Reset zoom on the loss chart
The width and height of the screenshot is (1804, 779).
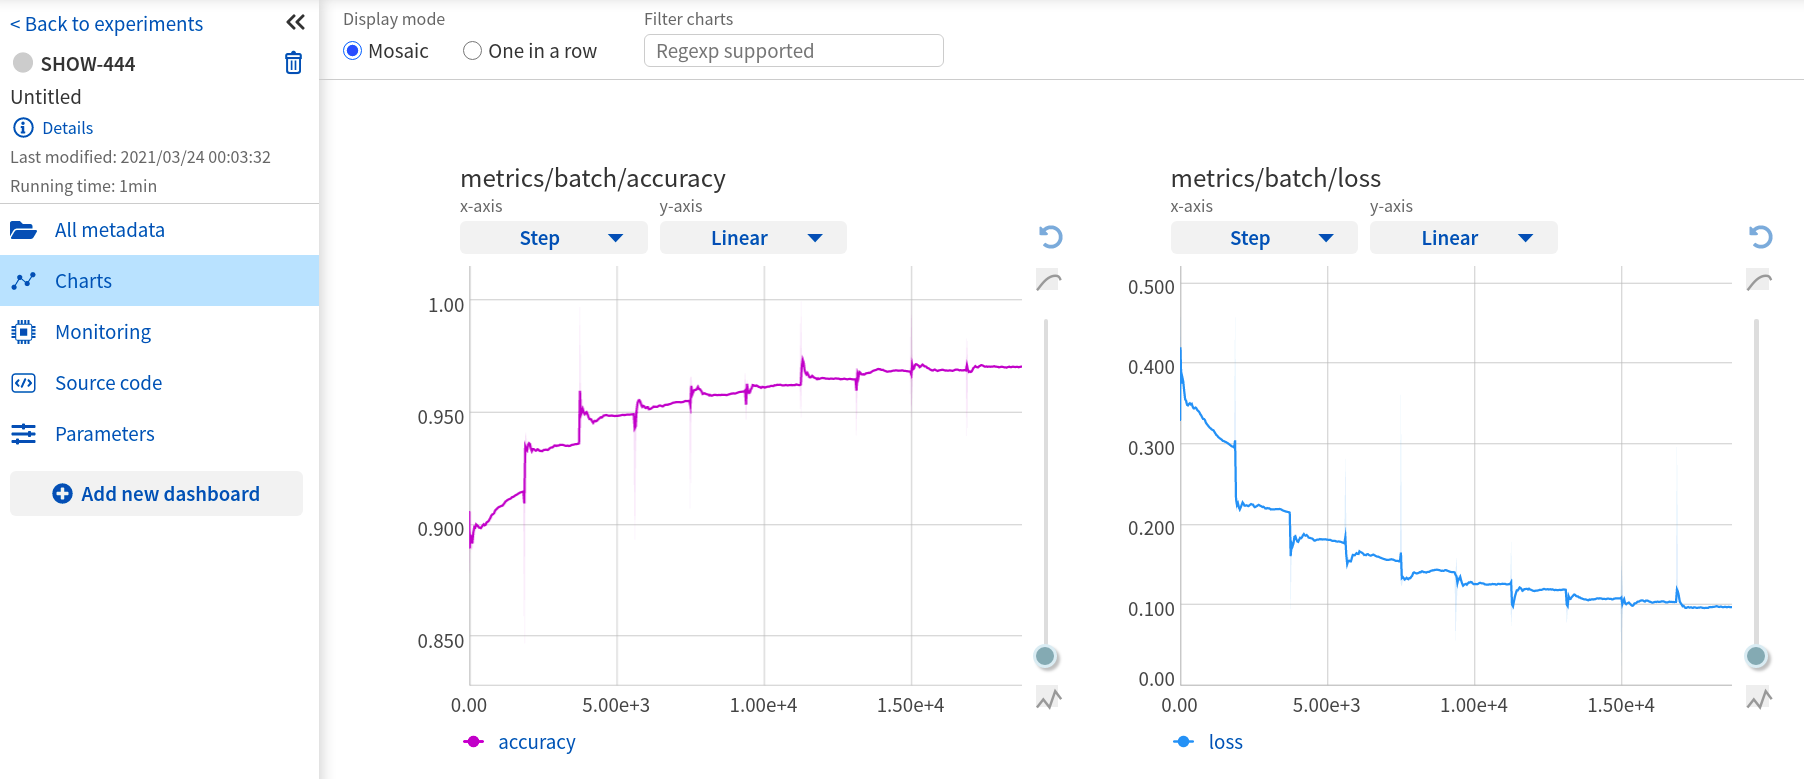click(1760, 237)
